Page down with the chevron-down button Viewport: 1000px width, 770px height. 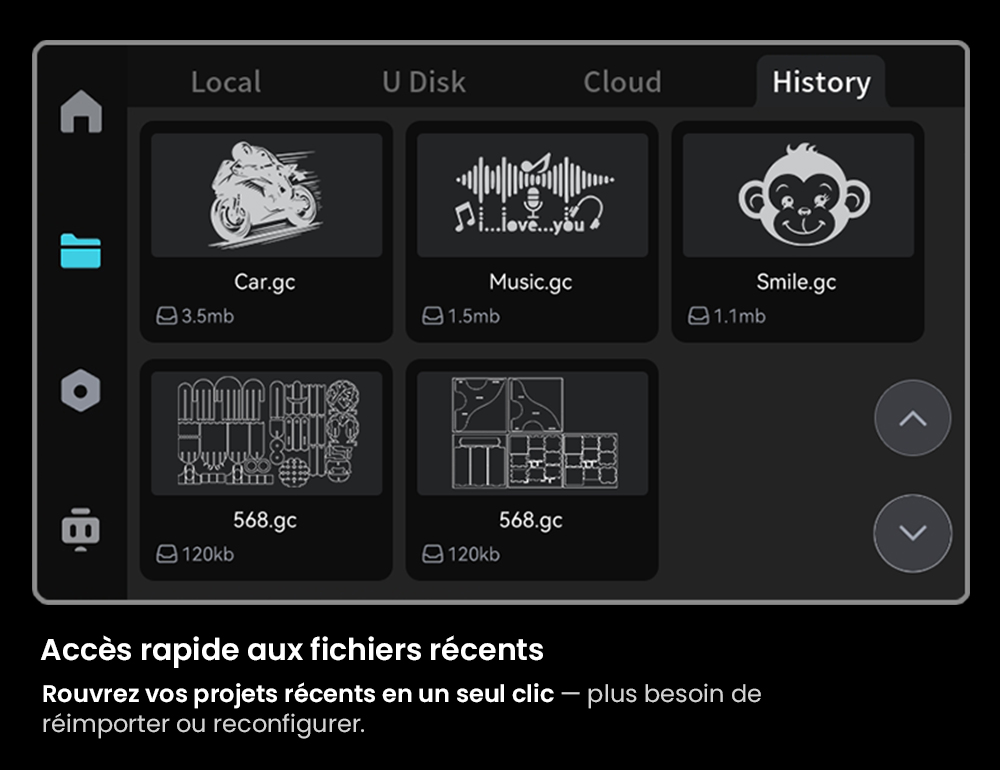point(913,533)
